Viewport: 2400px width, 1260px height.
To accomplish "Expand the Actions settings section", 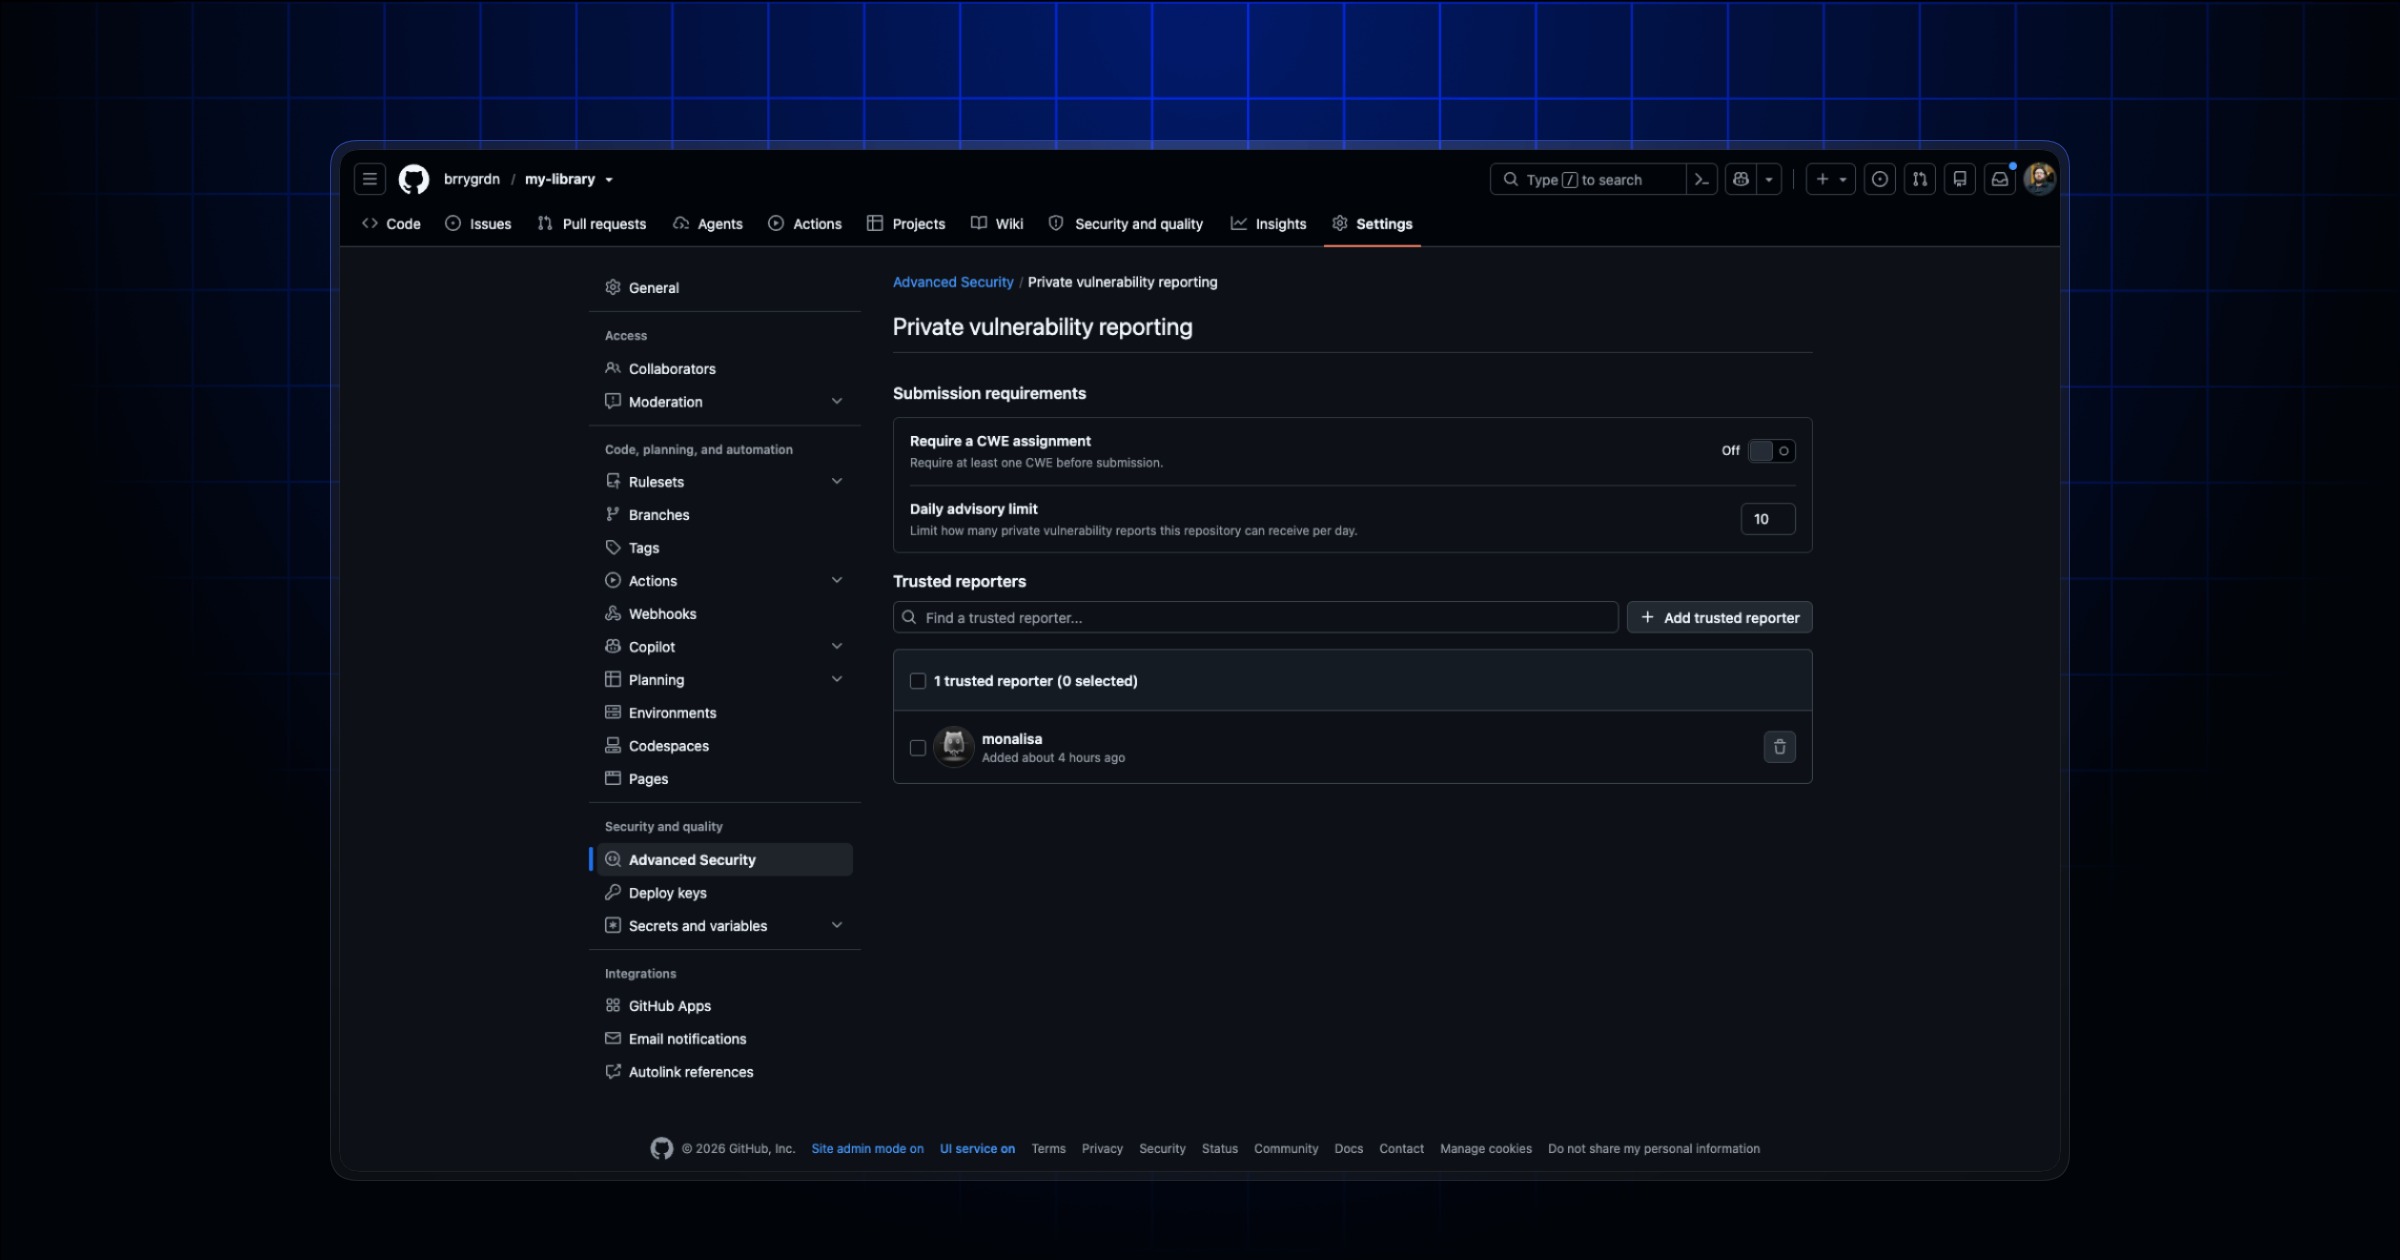I will pos(725,581).
